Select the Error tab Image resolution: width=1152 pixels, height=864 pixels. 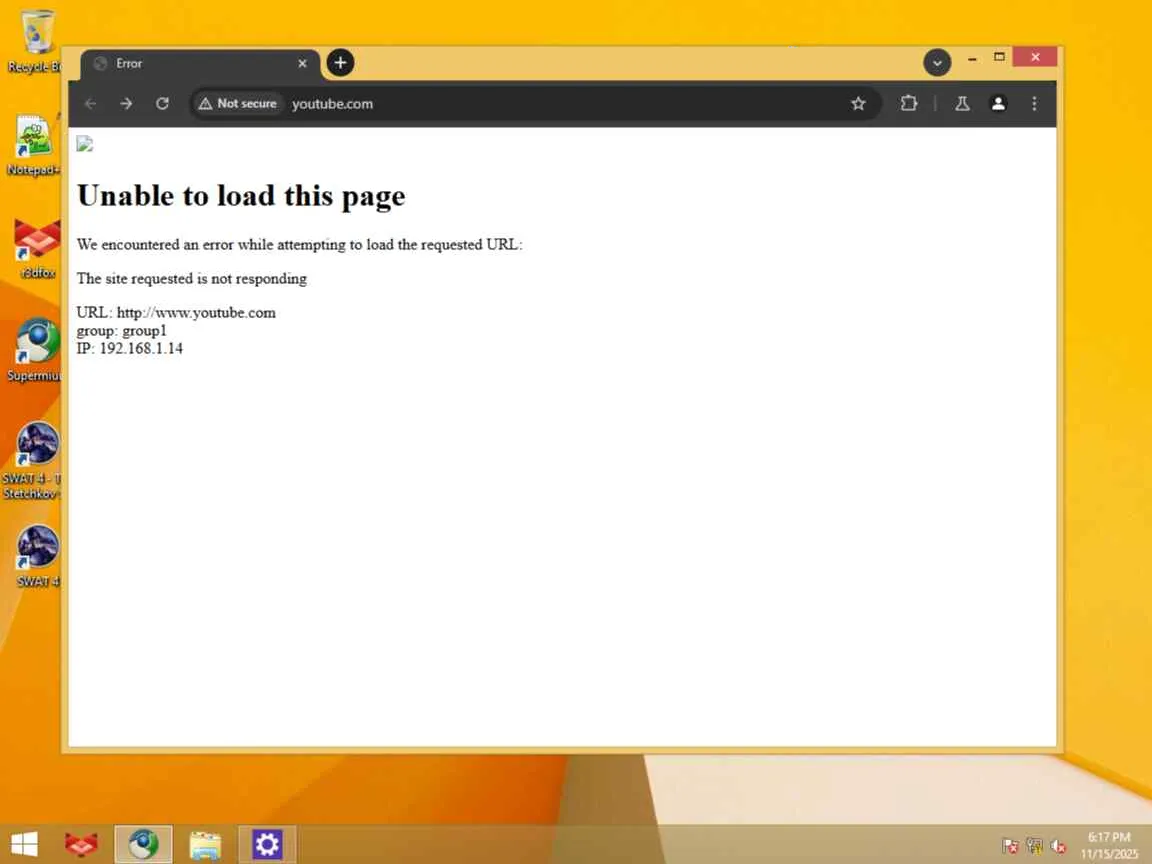click(x=200, y=64)
